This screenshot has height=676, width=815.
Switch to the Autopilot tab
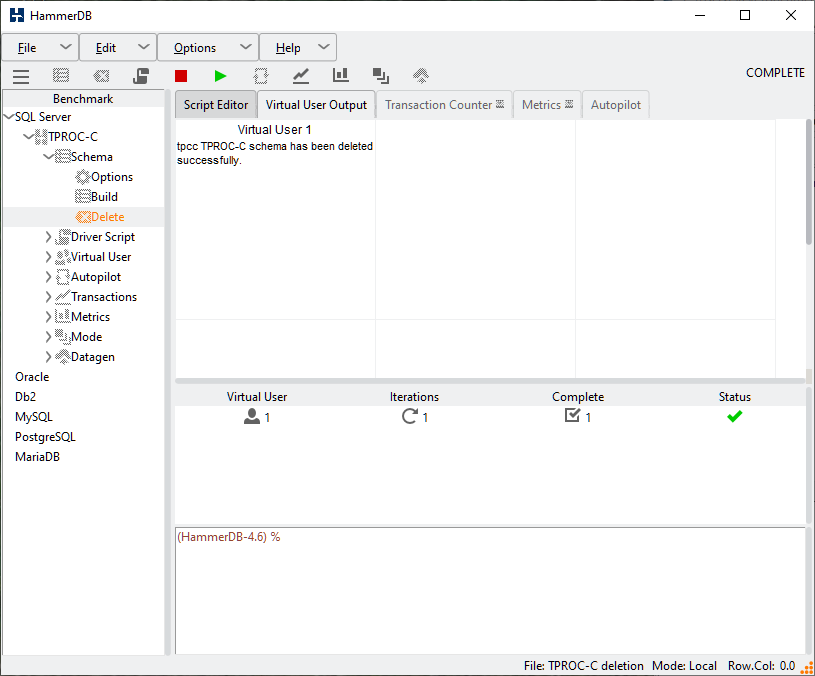pos(615,105)
